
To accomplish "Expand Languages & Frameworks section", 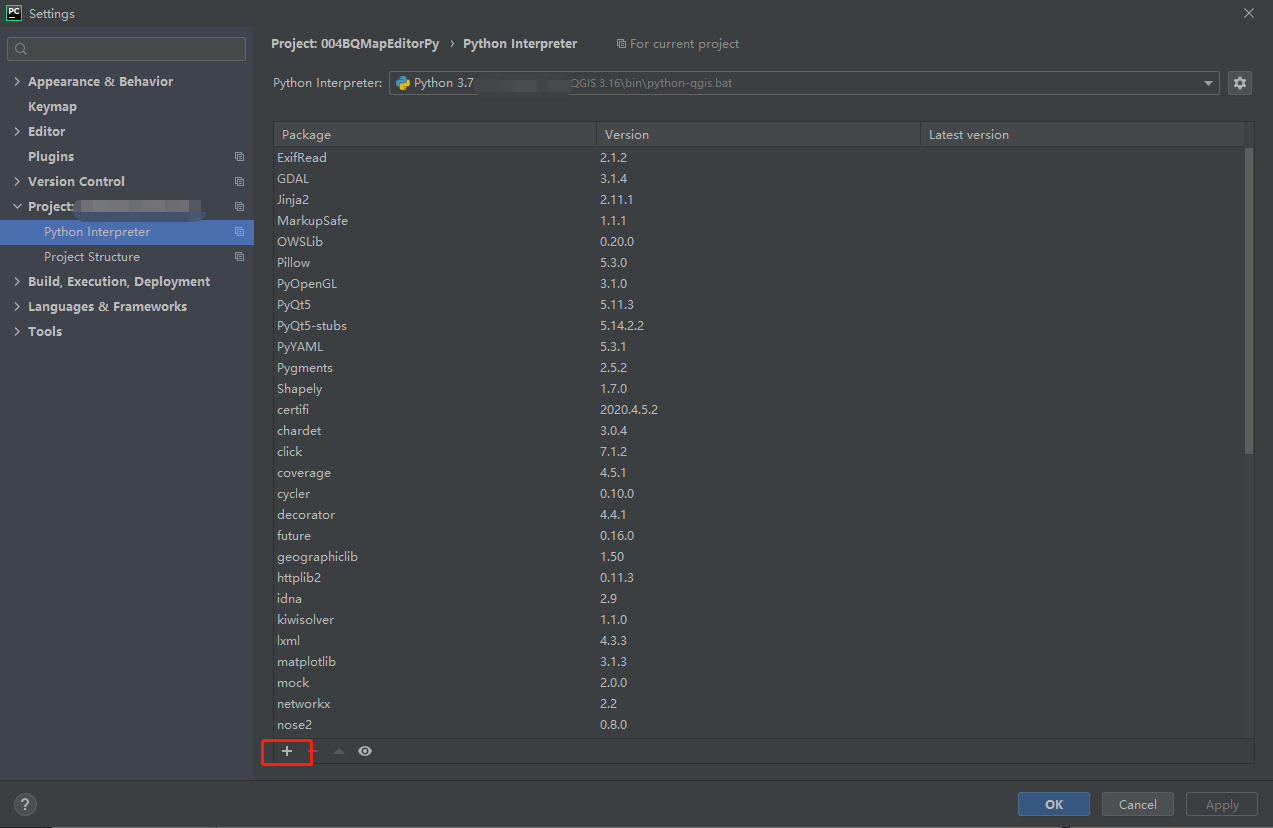I will tap(17, 307).
